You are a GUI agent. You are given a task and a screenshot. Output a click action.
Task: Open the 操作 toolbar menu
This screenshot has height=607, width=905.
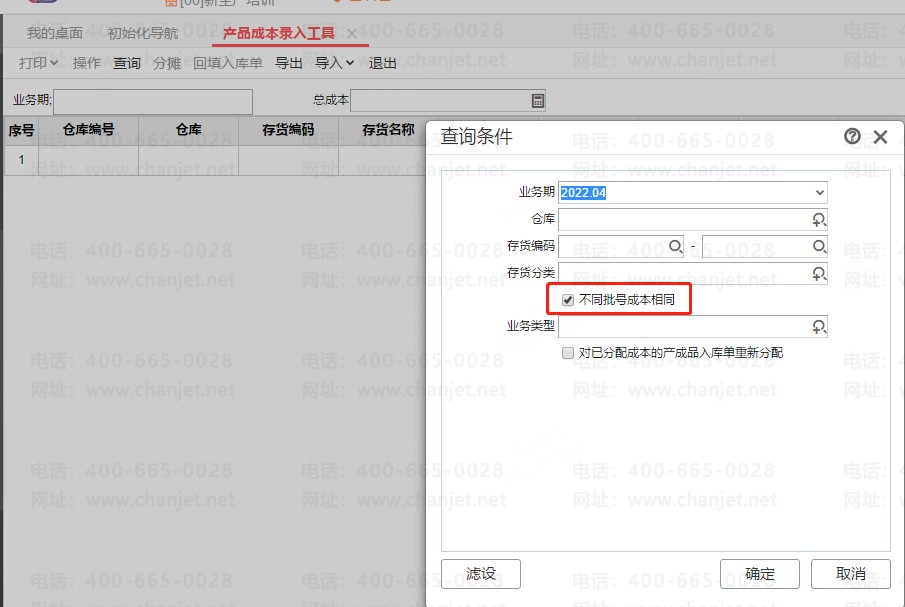coord(87,62)
